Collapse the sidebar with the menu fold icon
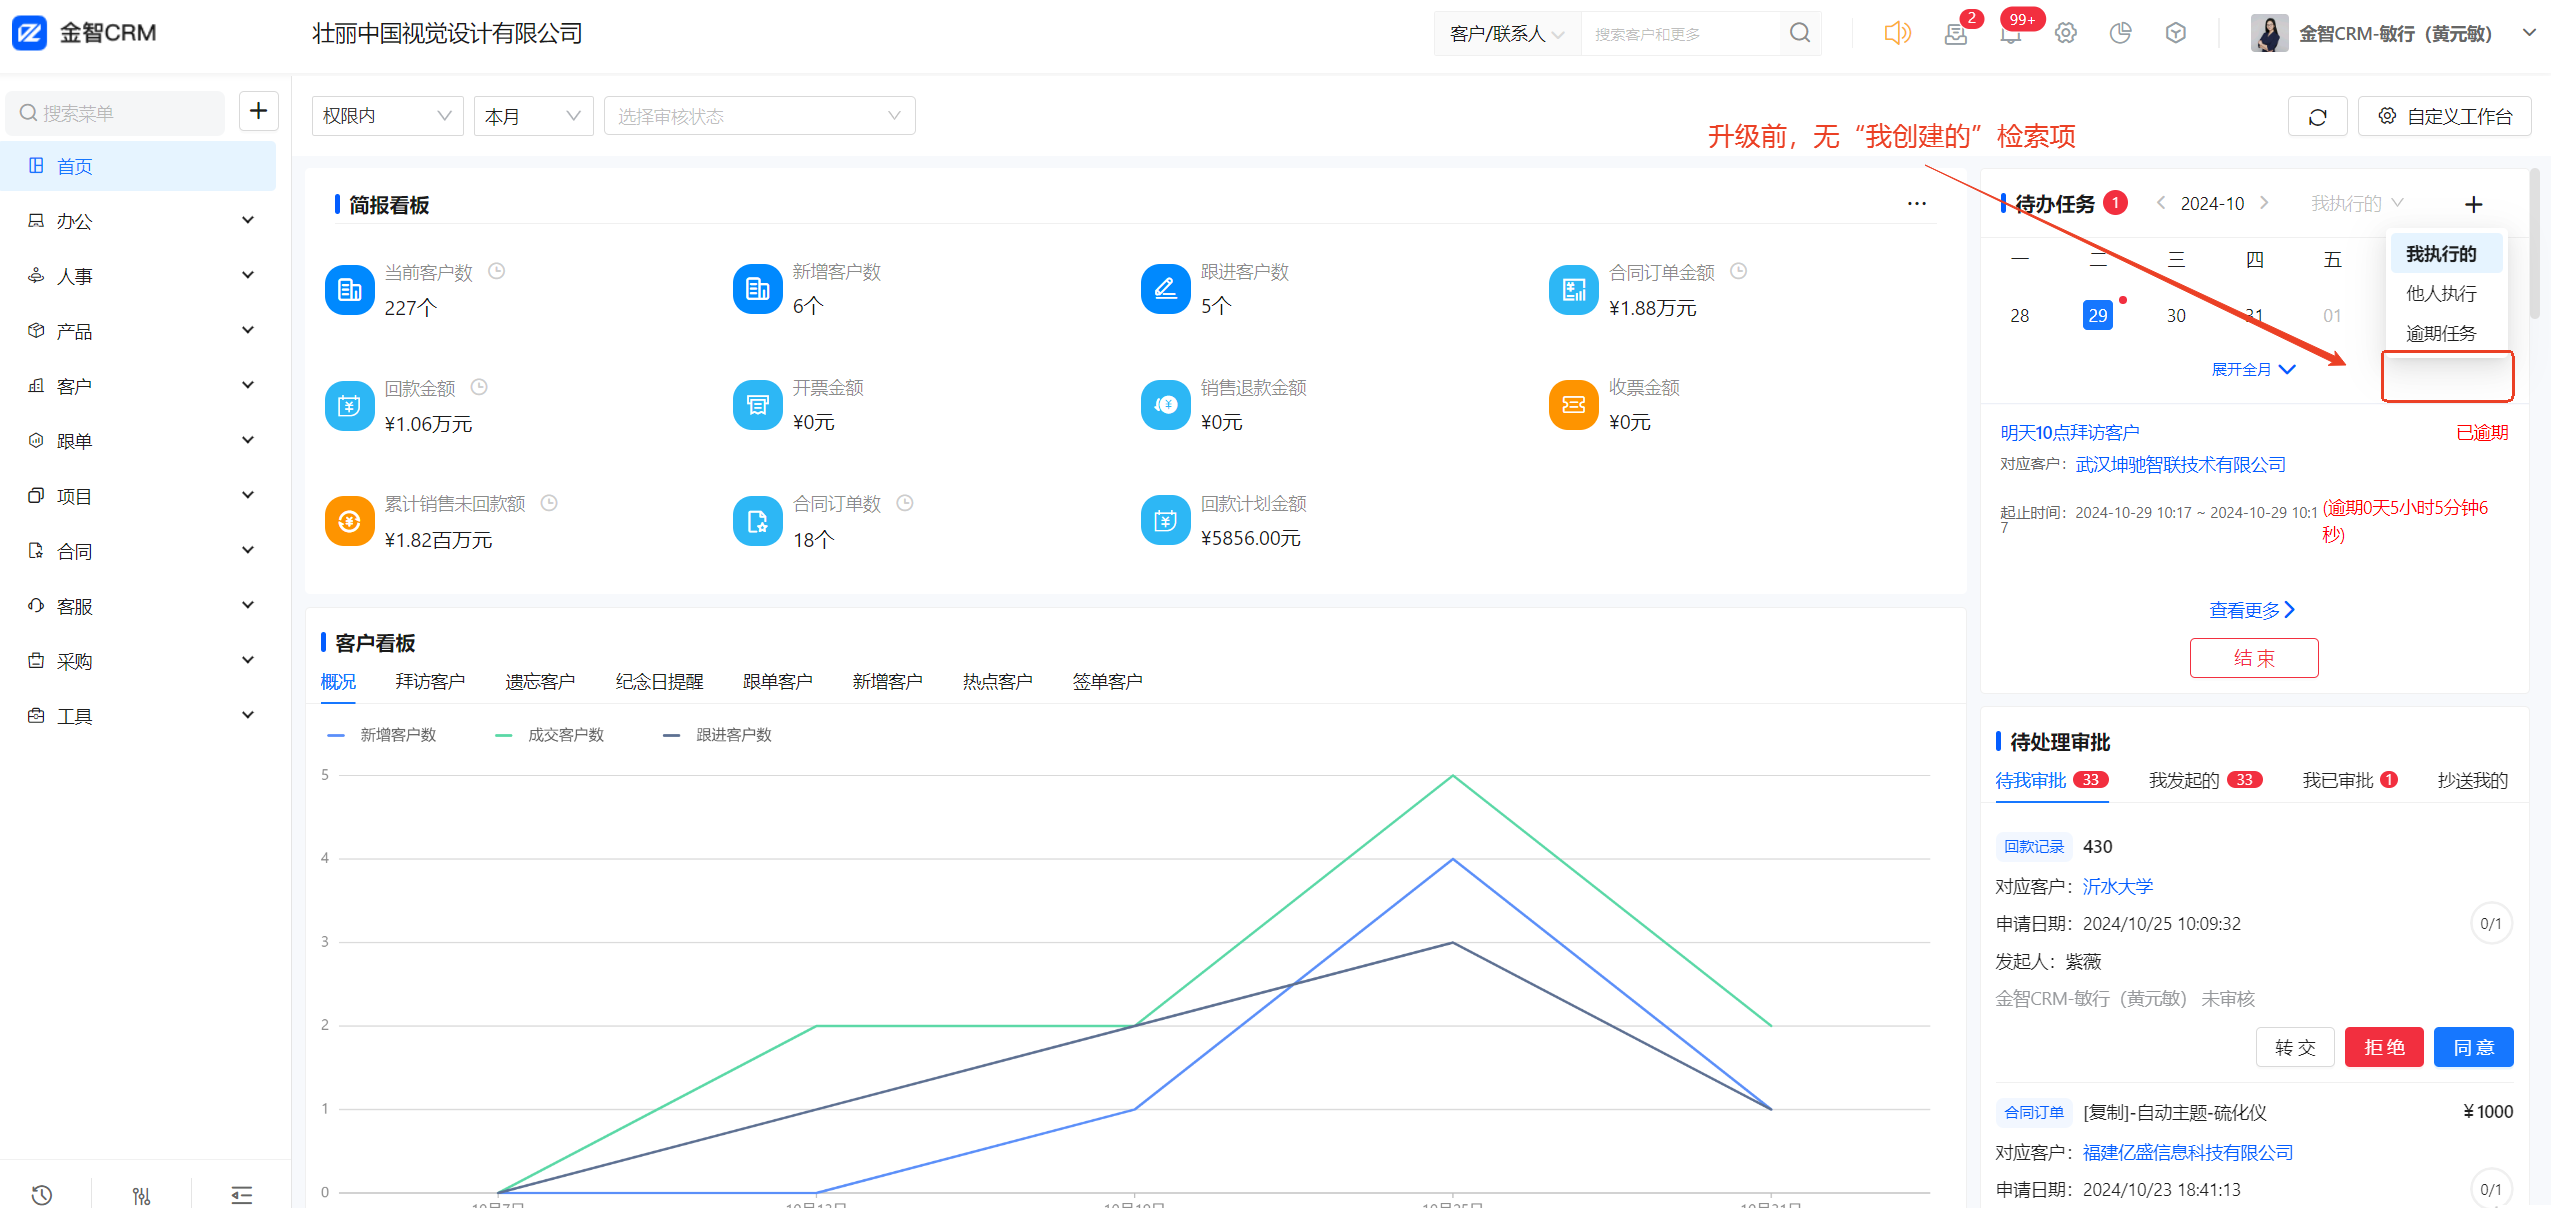The height and width of the screenshot is (1208, 2551). tap(241, 1194)
